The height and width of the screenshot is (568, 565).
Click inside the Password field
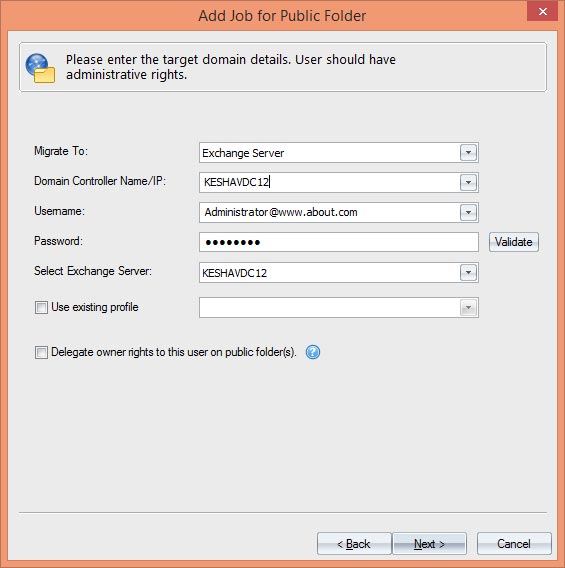click(x=339, y=242)
